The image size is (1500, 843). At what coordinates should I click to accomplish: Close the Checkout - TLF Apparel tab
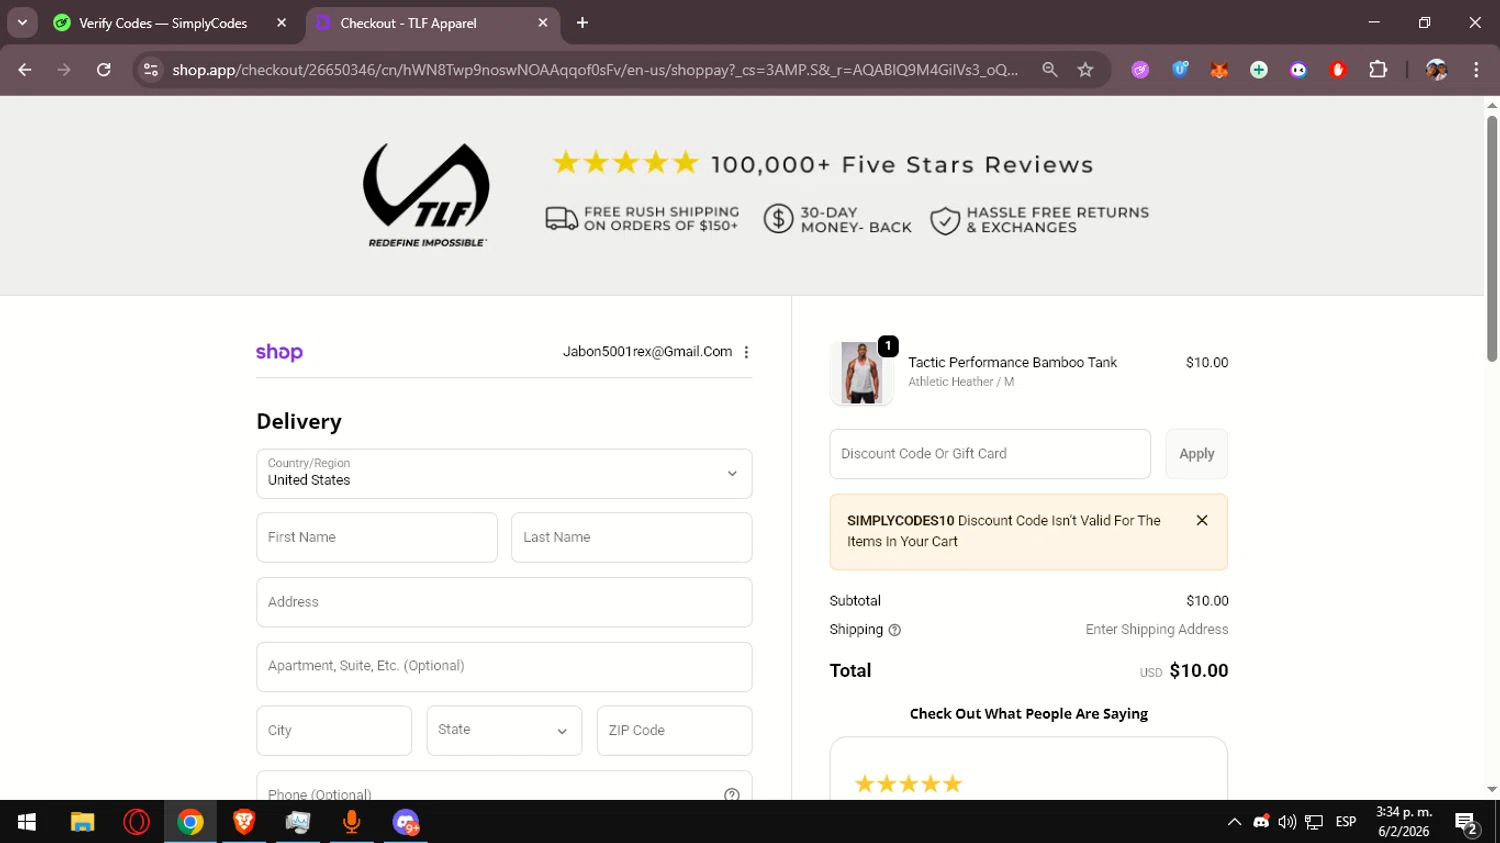pos(543,22)
